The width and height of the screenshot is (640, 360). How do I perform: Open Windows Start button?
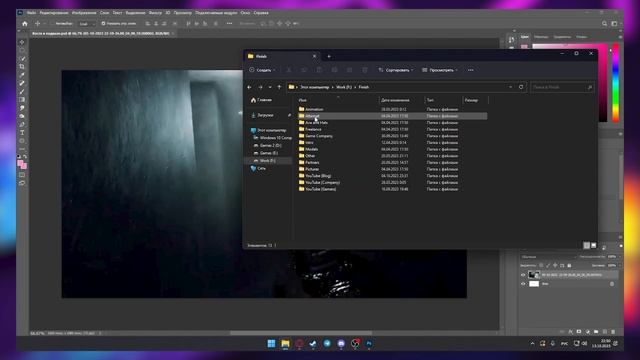click(x=271, y=343)
